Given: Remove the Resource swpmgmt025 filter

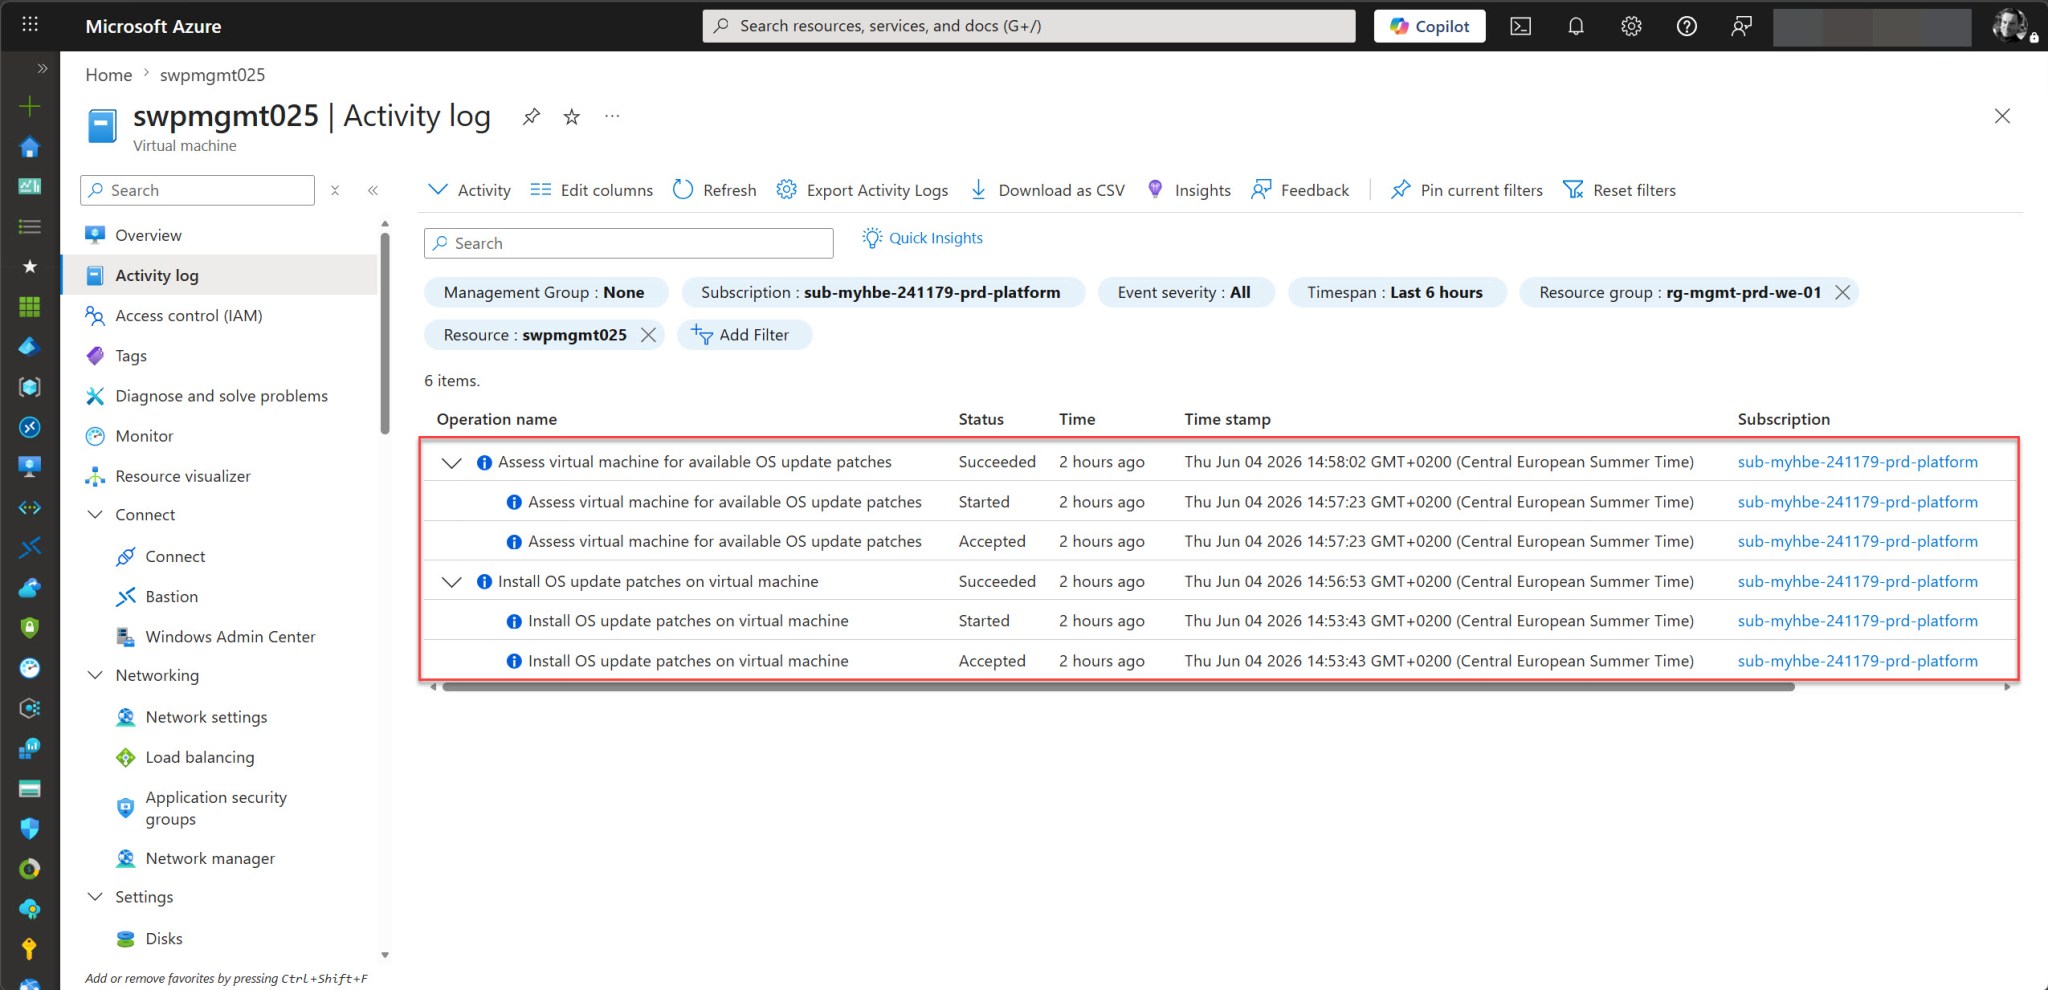Looking at the screenshot, I should tap(648, 335).
